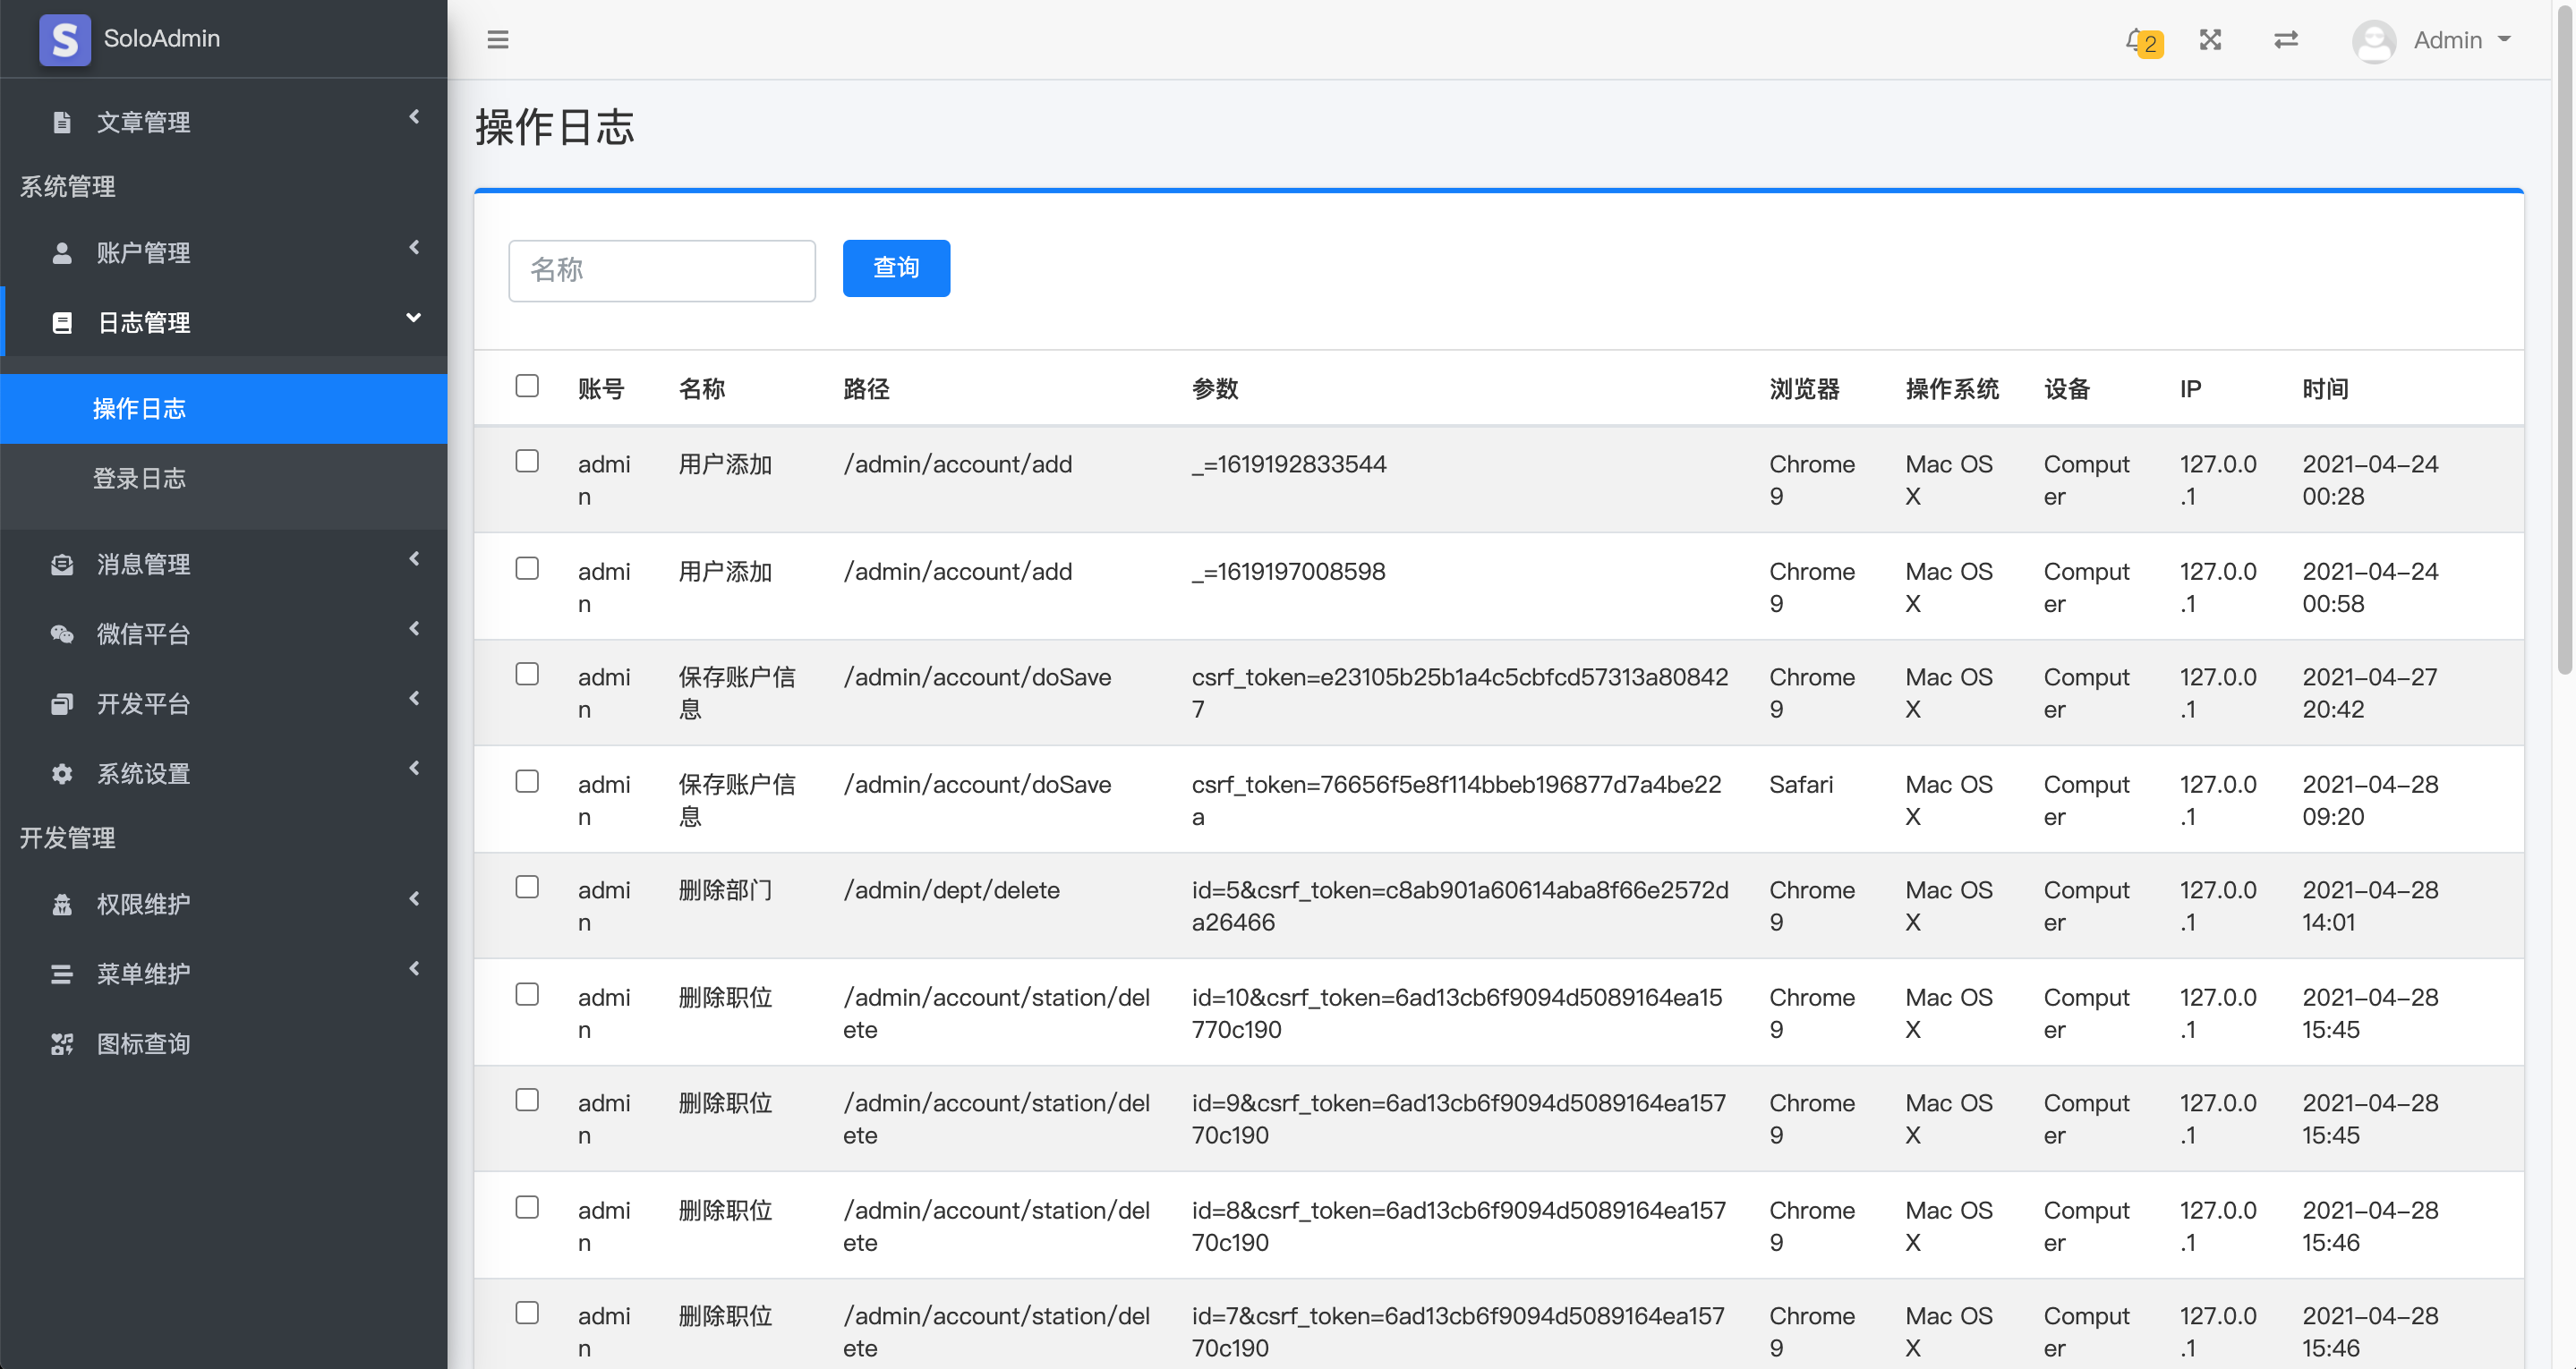Click the IP column header
Screen dimensions: 2576x1369
[x=2191, y=388]
